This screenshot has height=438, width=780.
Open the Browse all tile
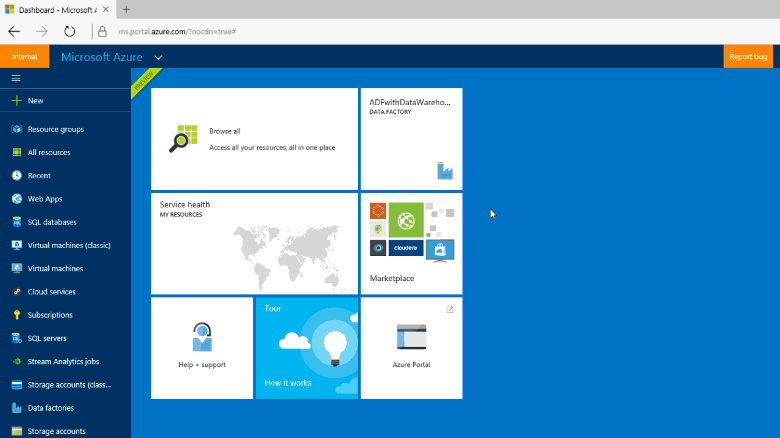(254, 139)
